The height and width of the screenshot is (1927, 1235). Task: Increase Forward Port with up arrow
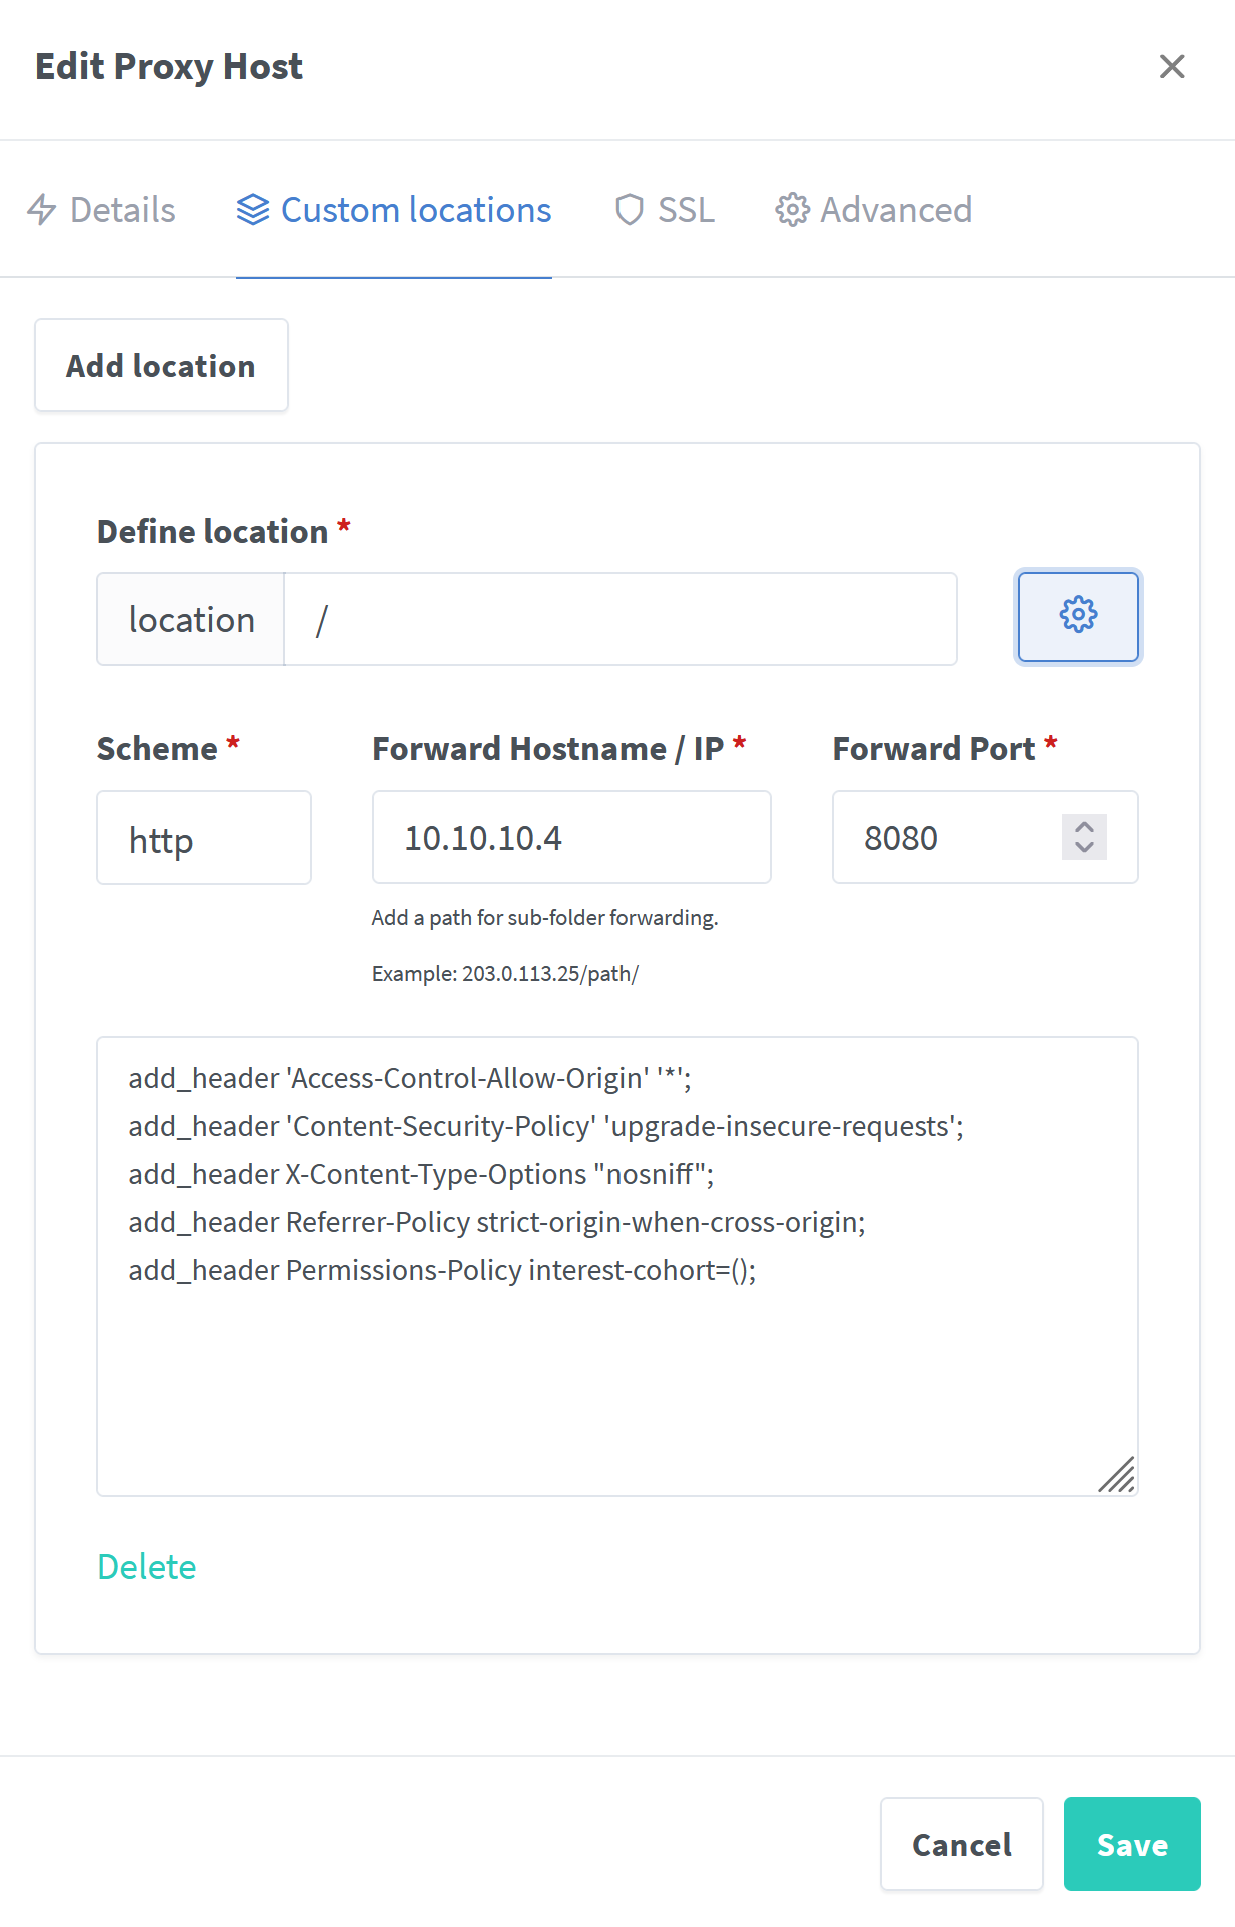(x=1084, y=827)
